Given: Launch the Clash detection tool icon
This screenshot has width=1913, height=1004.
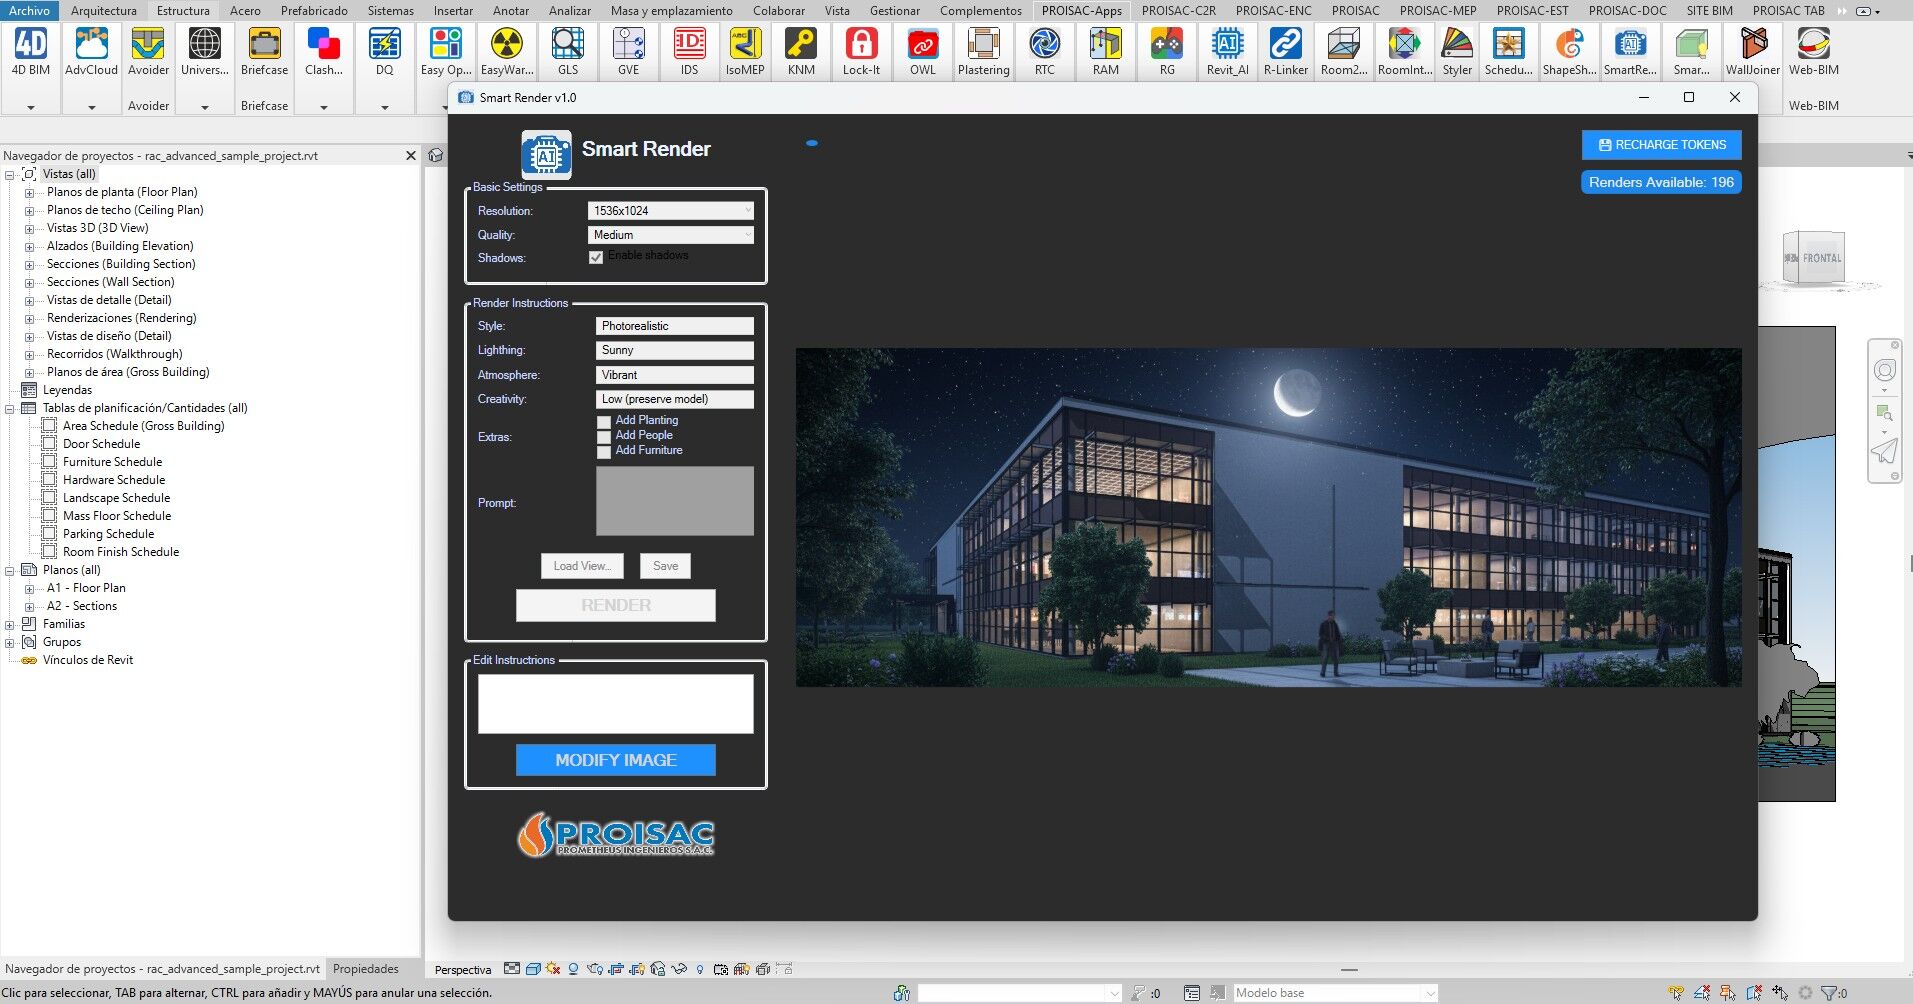Looking at the screenshot, I should (323, 51).
